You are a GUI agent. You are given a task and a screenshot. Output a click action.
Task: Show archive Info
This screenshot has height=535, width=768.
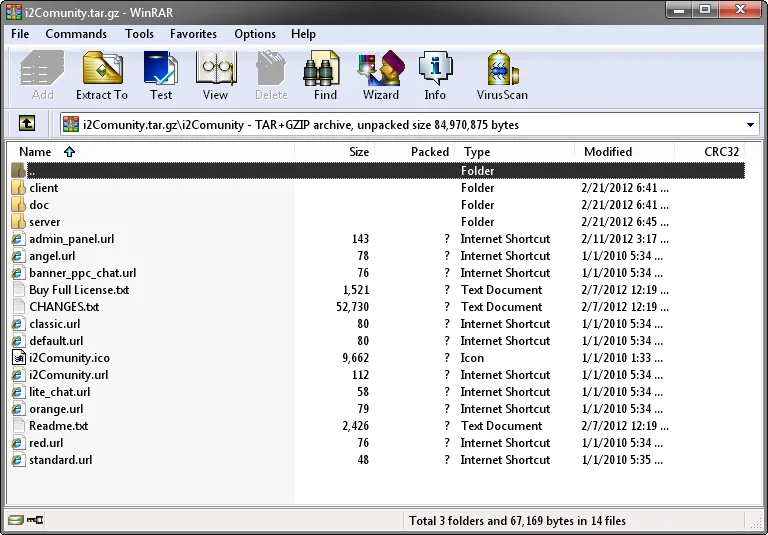435,76
